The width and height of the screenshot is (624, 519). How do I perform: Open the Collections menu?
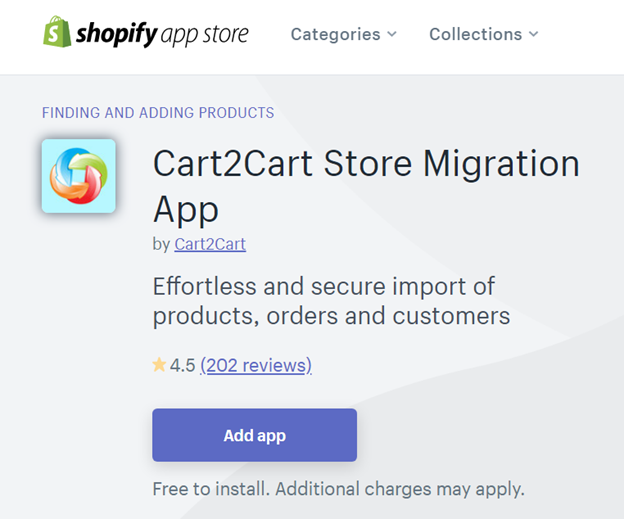click(x=475, y=34)
